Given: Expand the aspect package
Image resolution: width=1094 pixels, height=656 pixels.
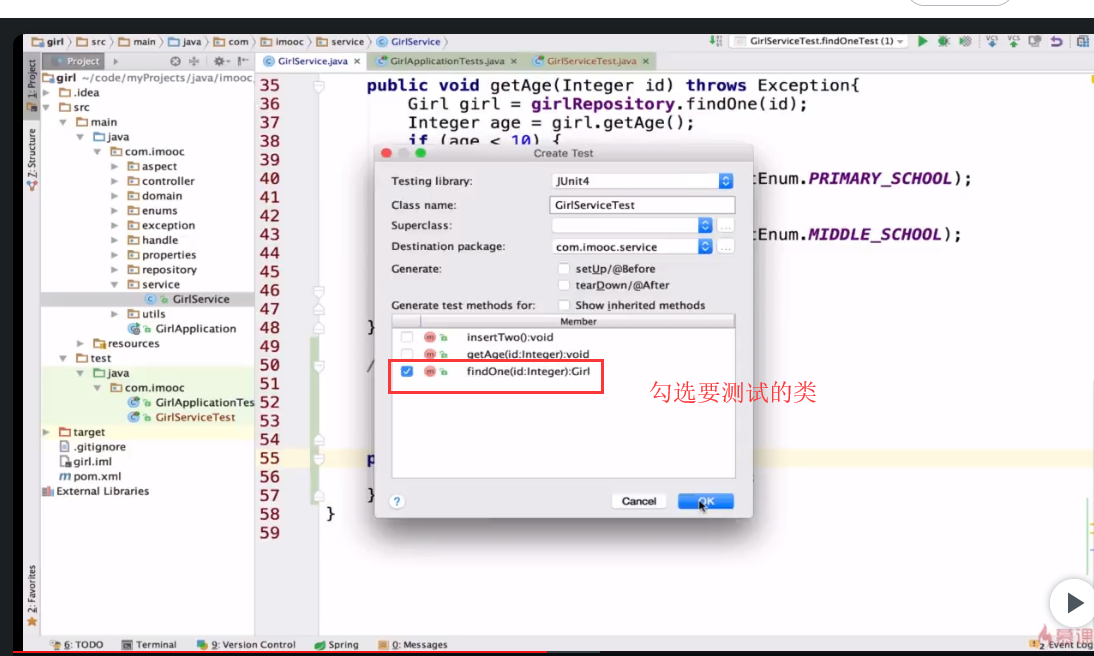Looking at the screenshot, I should pyautogui.click(x=114, y=166).
